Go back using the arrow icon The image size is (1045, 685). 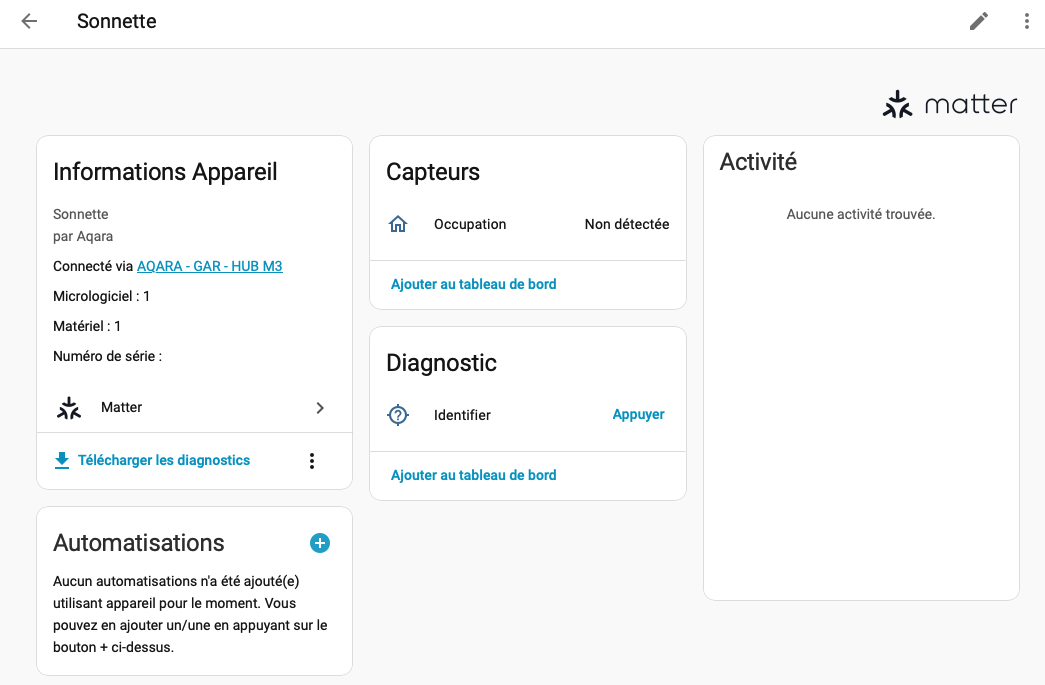(29, 21)
